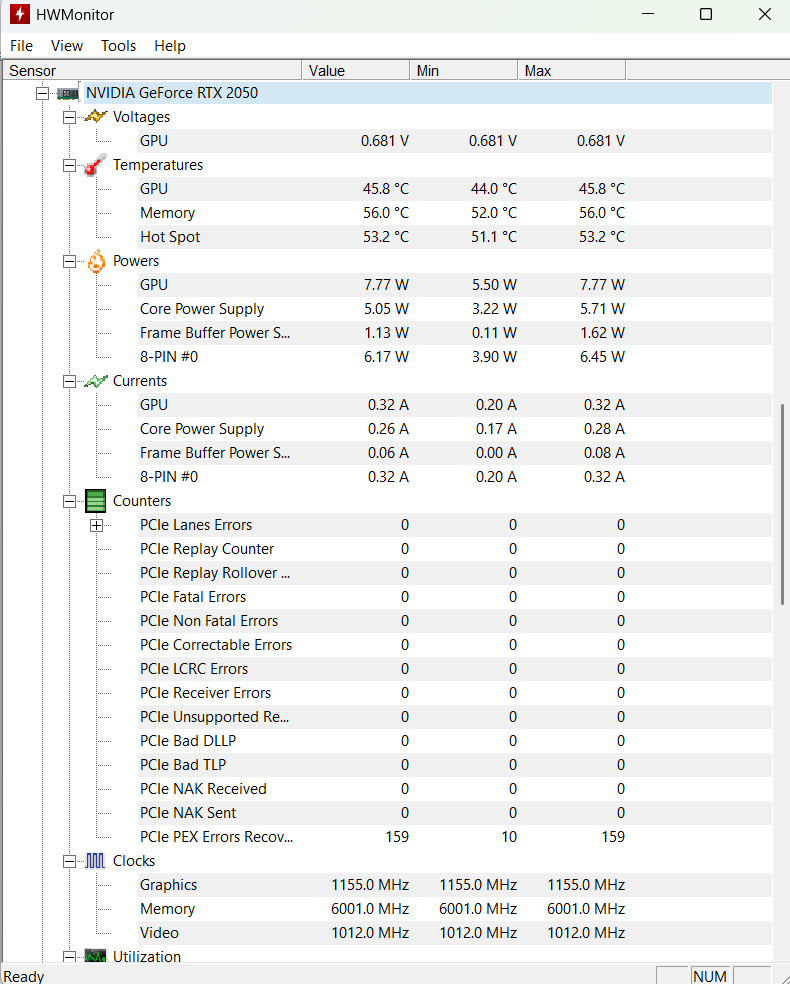790x984 pixels.
Task: Click the Sensor column header
Action: (150, 70)
